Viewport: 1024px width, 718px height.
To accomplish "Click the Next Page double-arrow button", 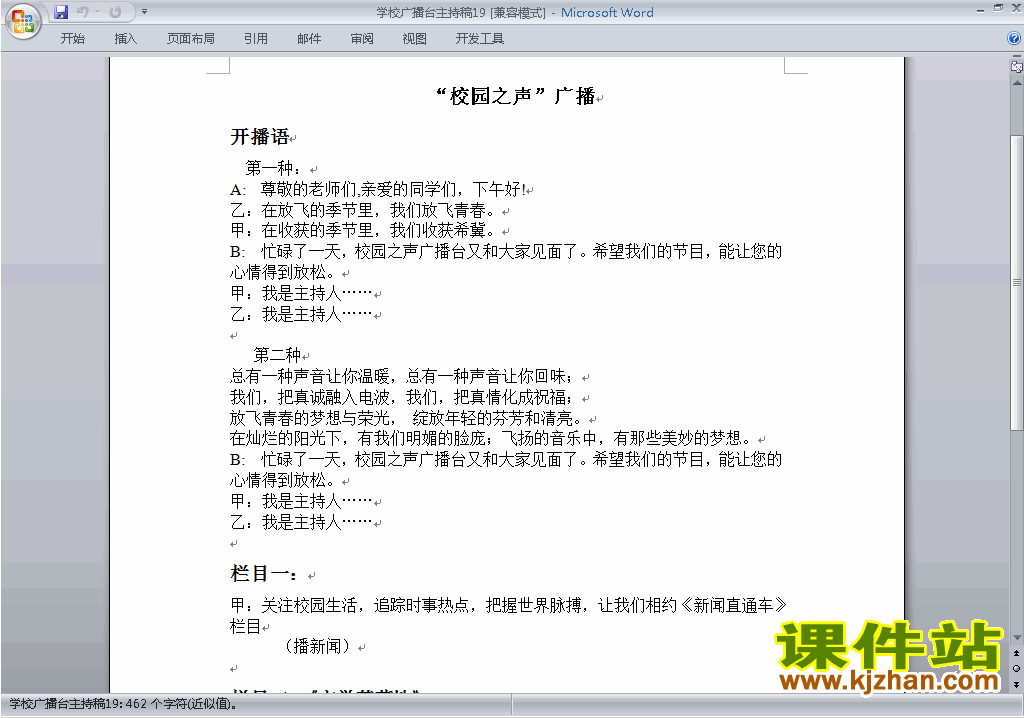I will coord(1016,684).
